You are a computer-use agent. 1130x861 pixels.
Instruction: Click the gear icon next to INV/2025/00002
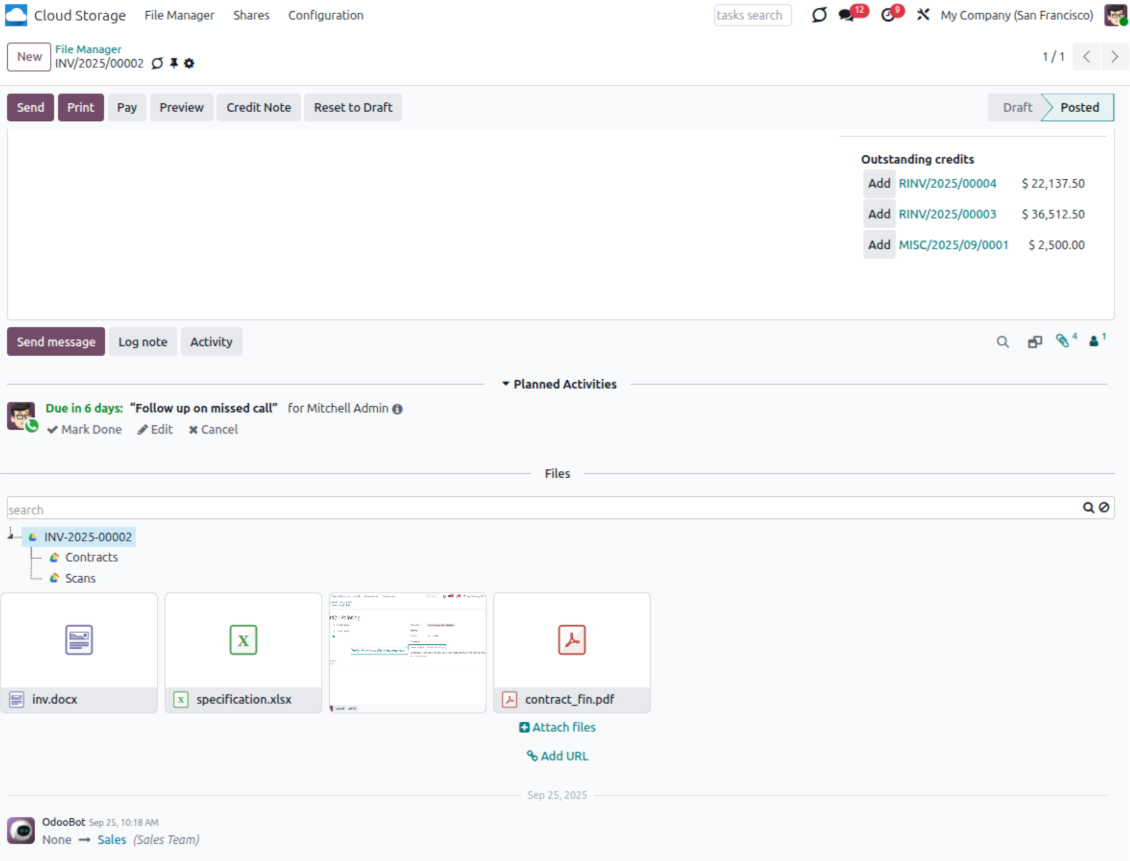[x=189, y=64]
